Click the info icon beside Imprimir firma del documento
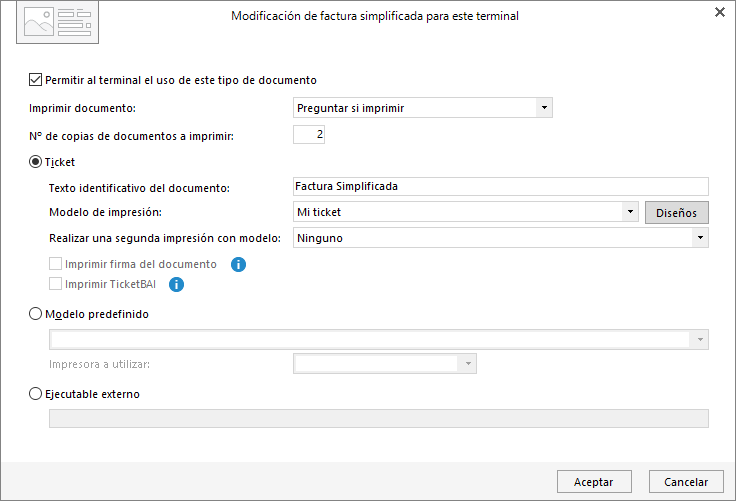This screenshot has width=736, height=501. [238, 264]
